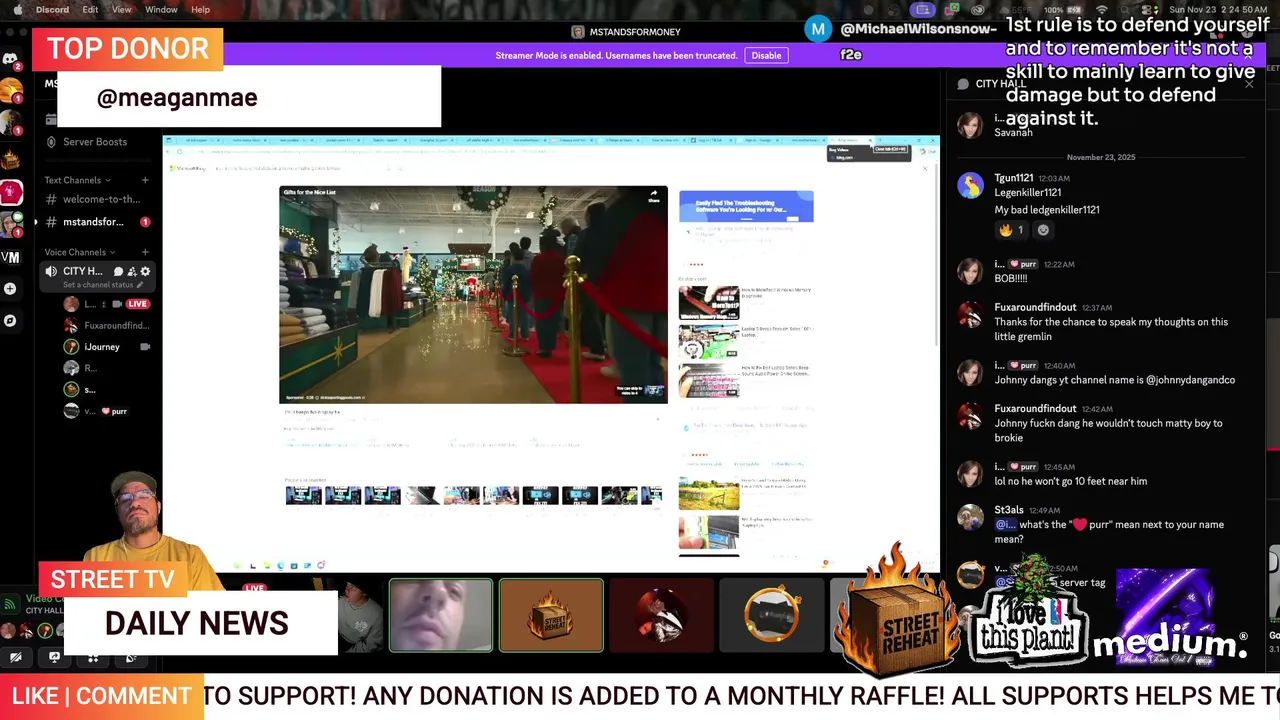This screenshot has width=1280, height=720.
Task: Click the camera icon beside iJourney
Action: tap(145, 347)
